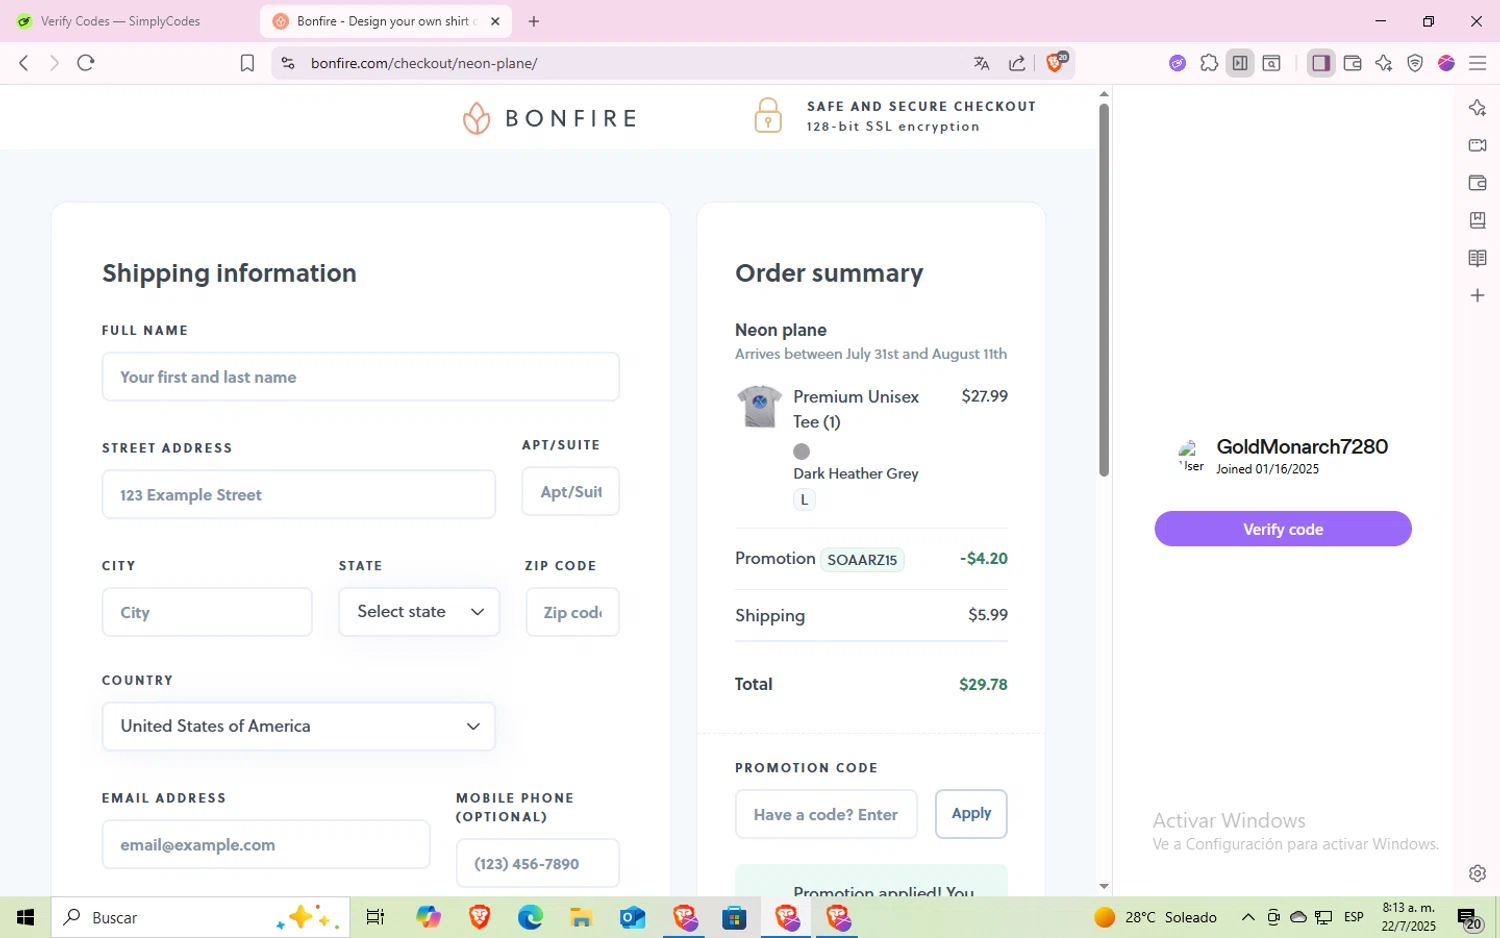Click the promotion code entry field
Image resolution: width=1500 pixels, height=938 pixels.
(x=826, y=814)
